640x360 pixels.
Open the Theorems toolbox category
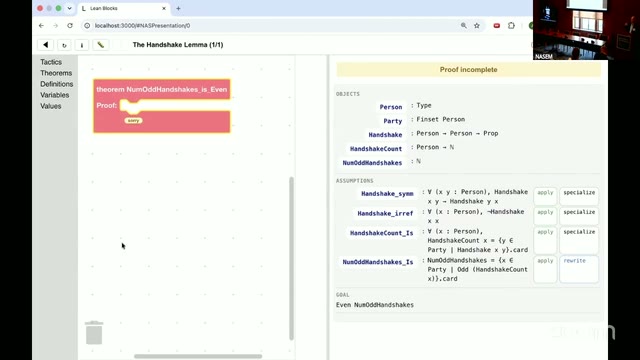56,73
